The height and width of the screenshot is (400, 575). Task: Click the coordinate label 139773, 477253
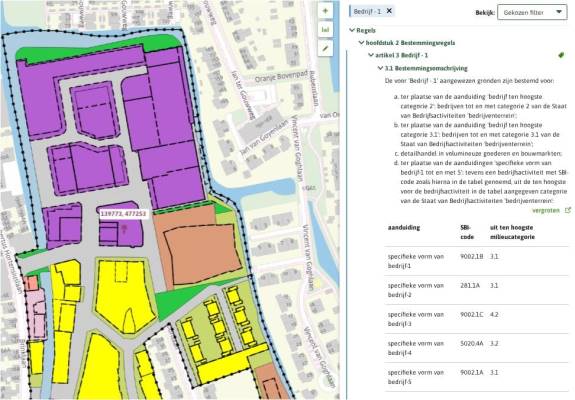tap(123, 213)
